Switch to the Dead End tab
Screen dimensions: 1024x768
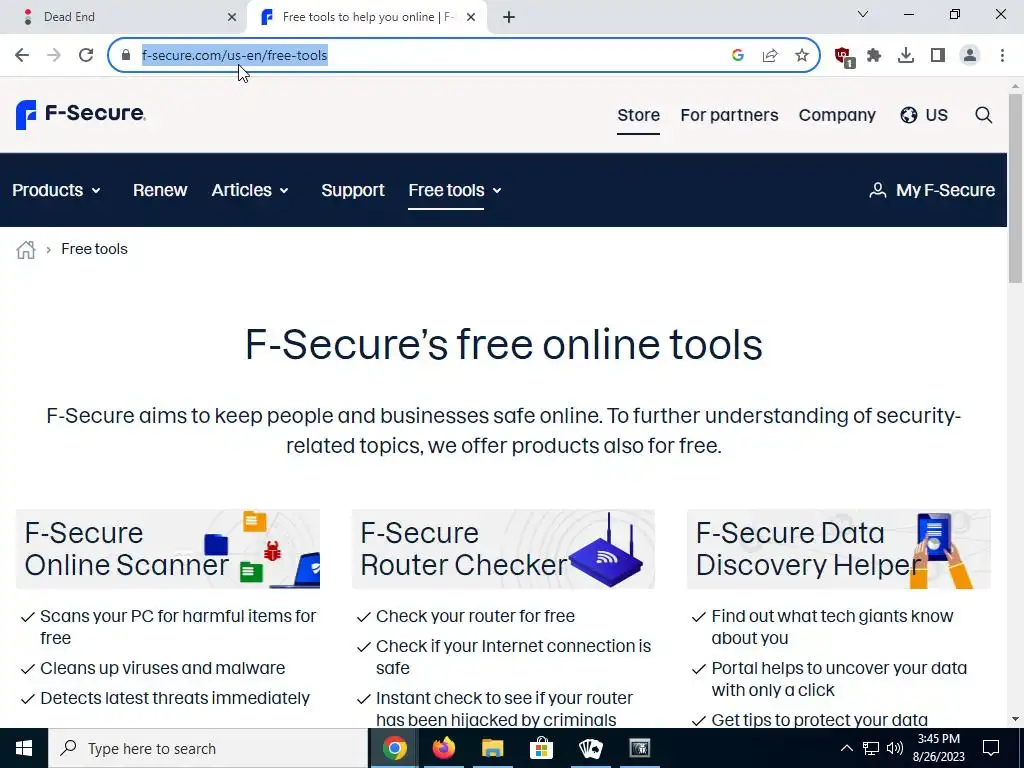[x=123, y=17]
